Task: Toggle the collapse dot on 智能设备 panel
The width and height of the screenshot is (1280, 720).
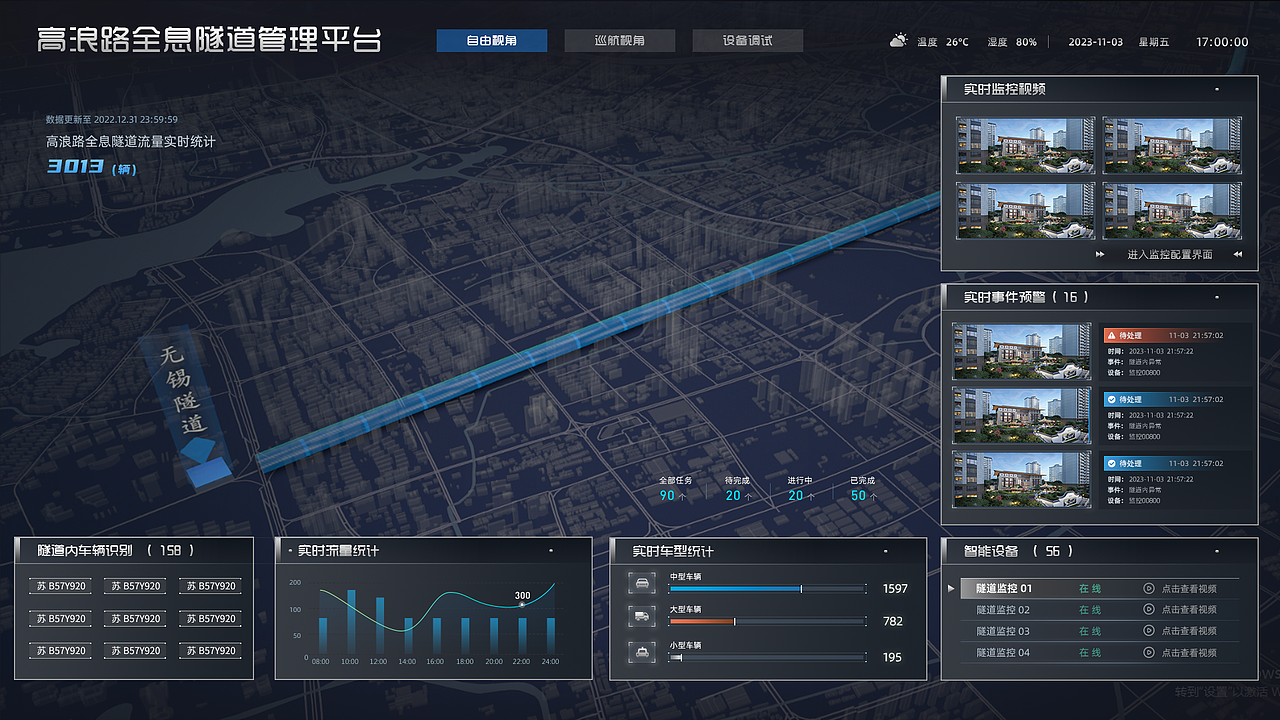Action: pyautogui.click(x=1216, y=551)
